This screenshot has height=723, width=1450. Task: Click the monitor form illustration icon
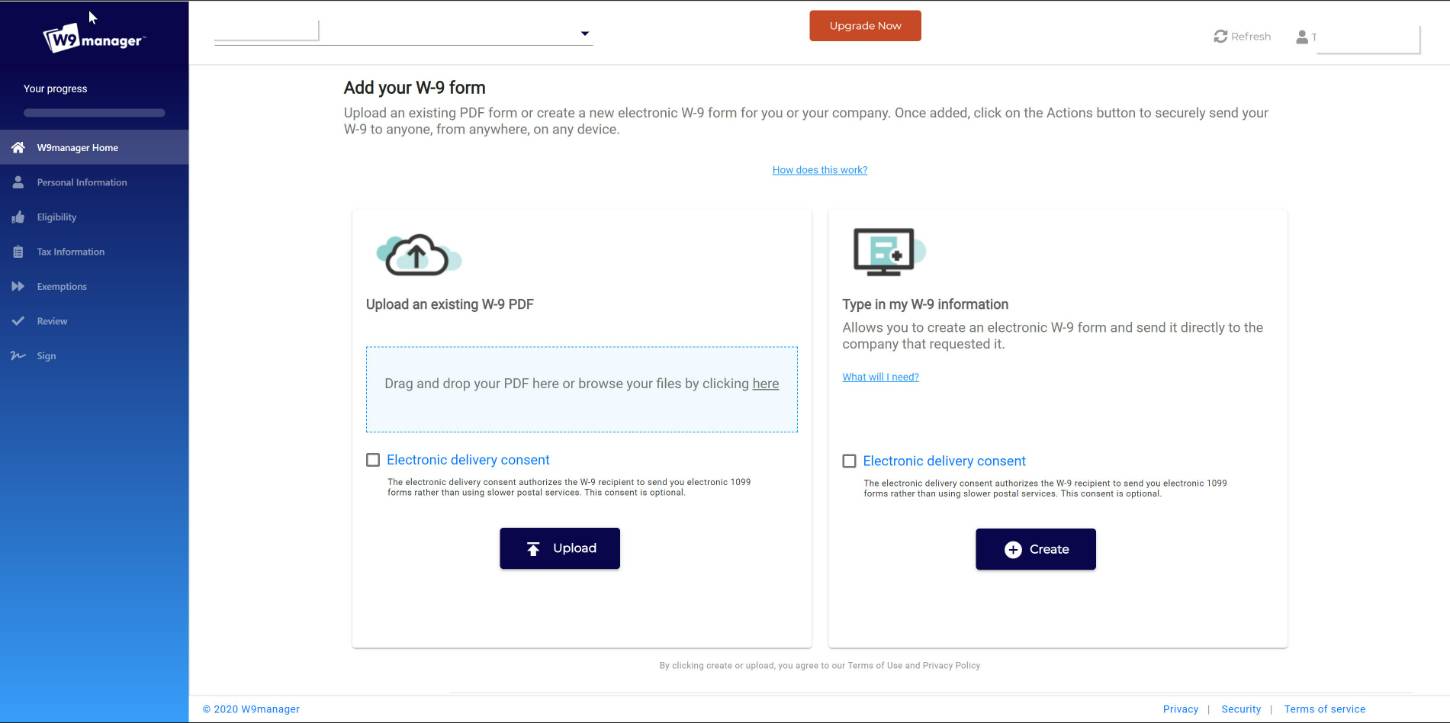(889, 252)
